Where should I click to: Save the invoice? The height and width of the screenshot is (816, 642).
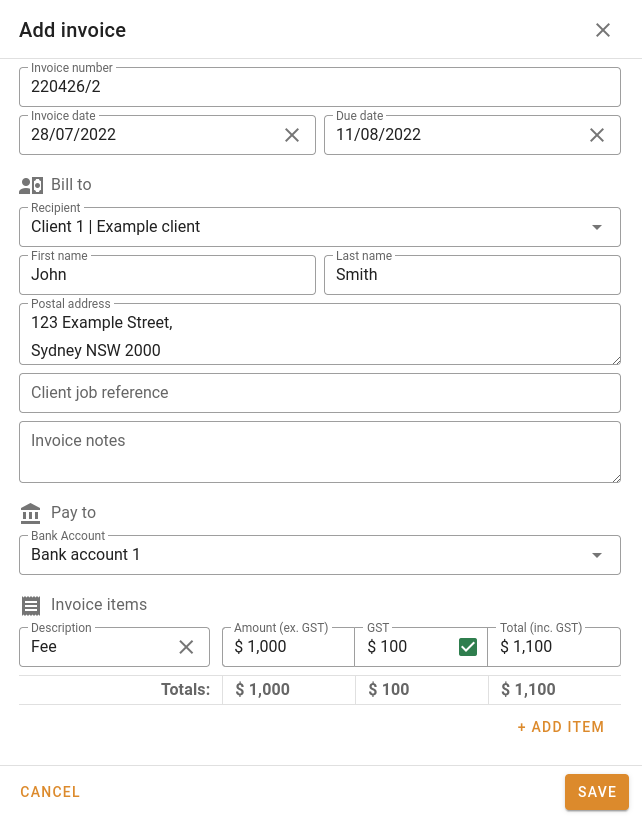[596, 791]
